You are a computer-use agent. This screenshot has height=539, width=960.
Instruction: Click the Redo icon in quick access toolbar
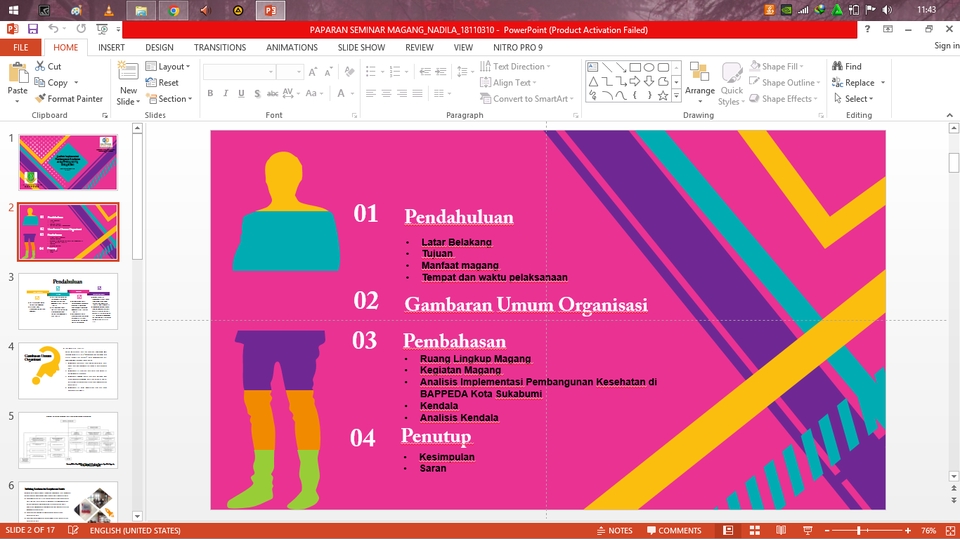tap(81, 29)
